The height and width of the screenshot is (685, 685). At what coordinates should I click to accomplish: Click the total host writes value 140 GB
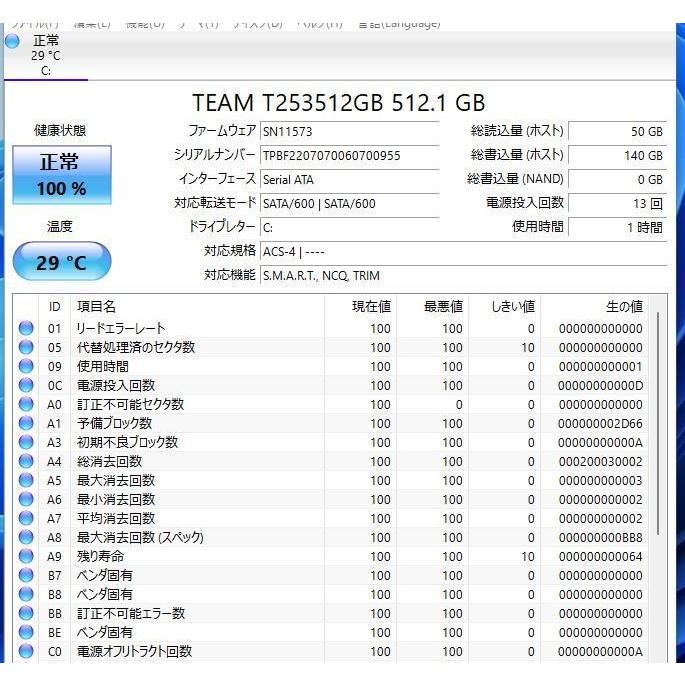[617, 156]
